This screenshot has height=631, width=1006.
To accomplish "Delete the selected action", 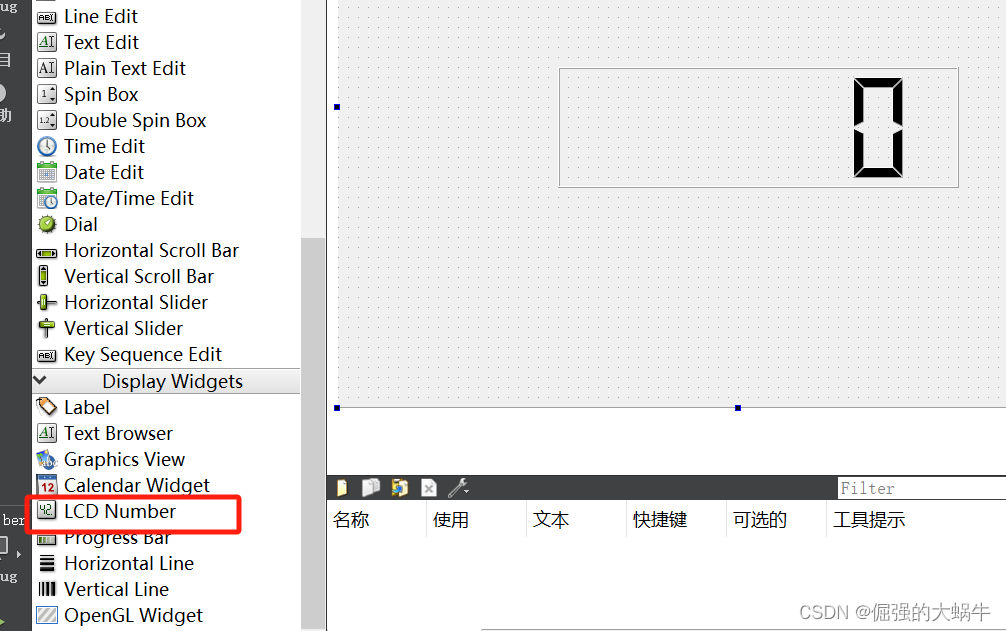I will (x=428, y=487).
